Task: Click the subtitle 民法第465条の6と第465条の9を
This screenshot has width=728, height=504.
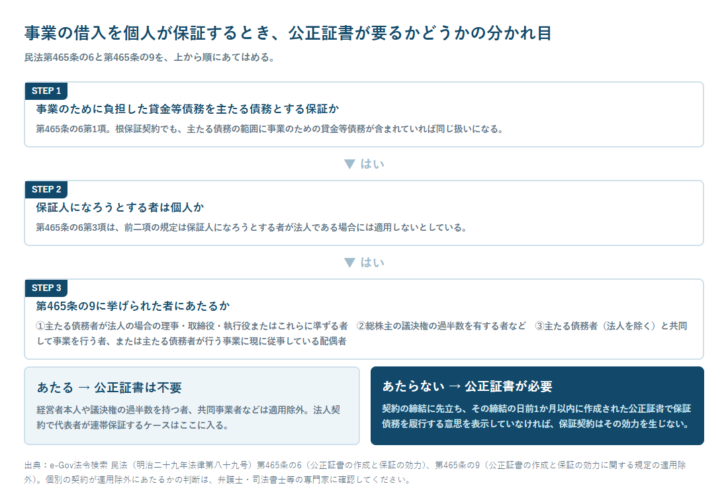Action: click(150, 58)
